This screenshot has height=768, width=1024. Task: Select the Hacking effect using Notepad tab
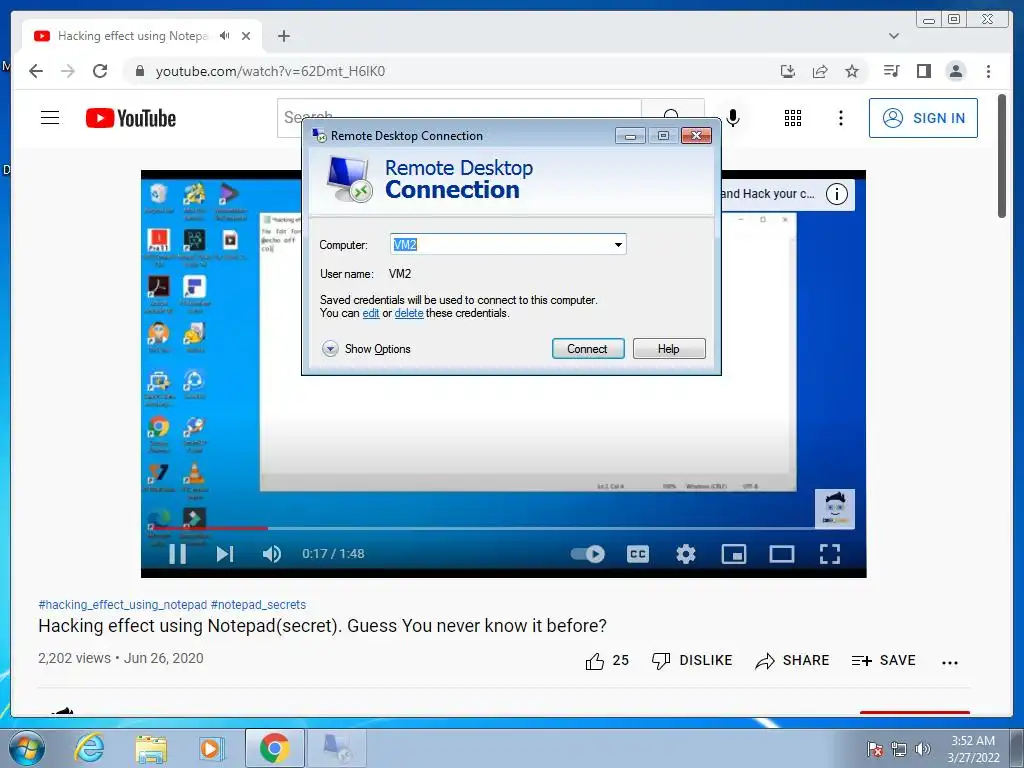click(x=133, y=36)
